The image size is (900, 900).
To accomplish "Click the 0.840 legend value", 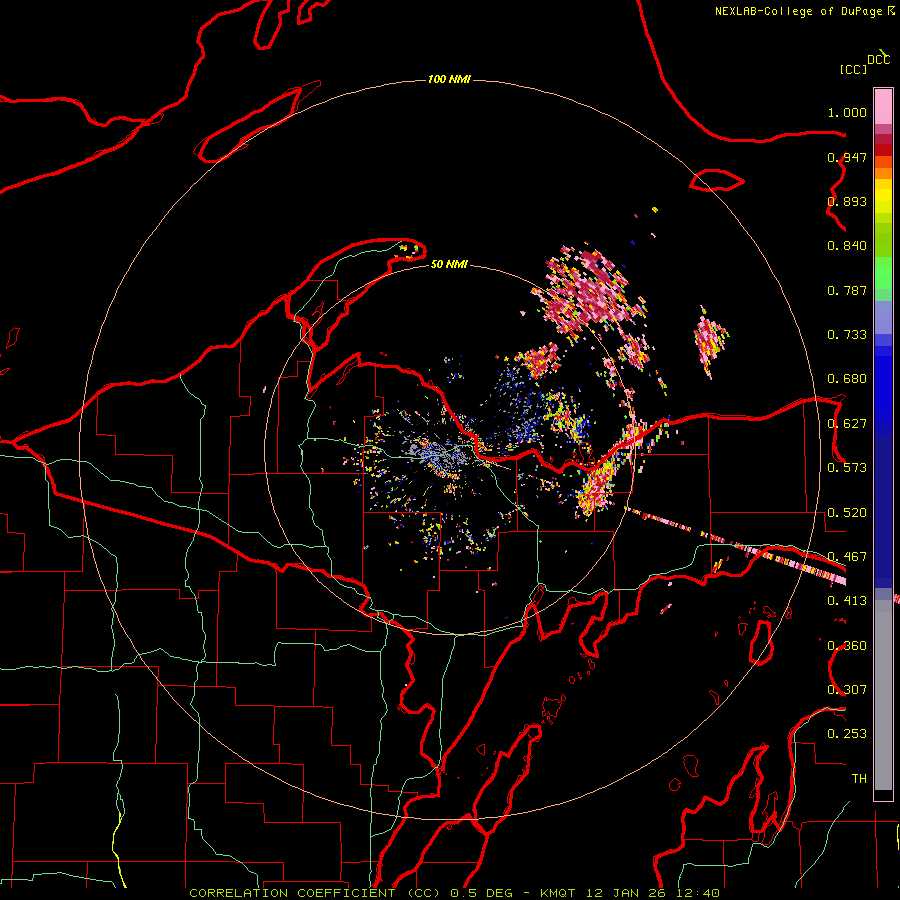I will coord(847,246).
